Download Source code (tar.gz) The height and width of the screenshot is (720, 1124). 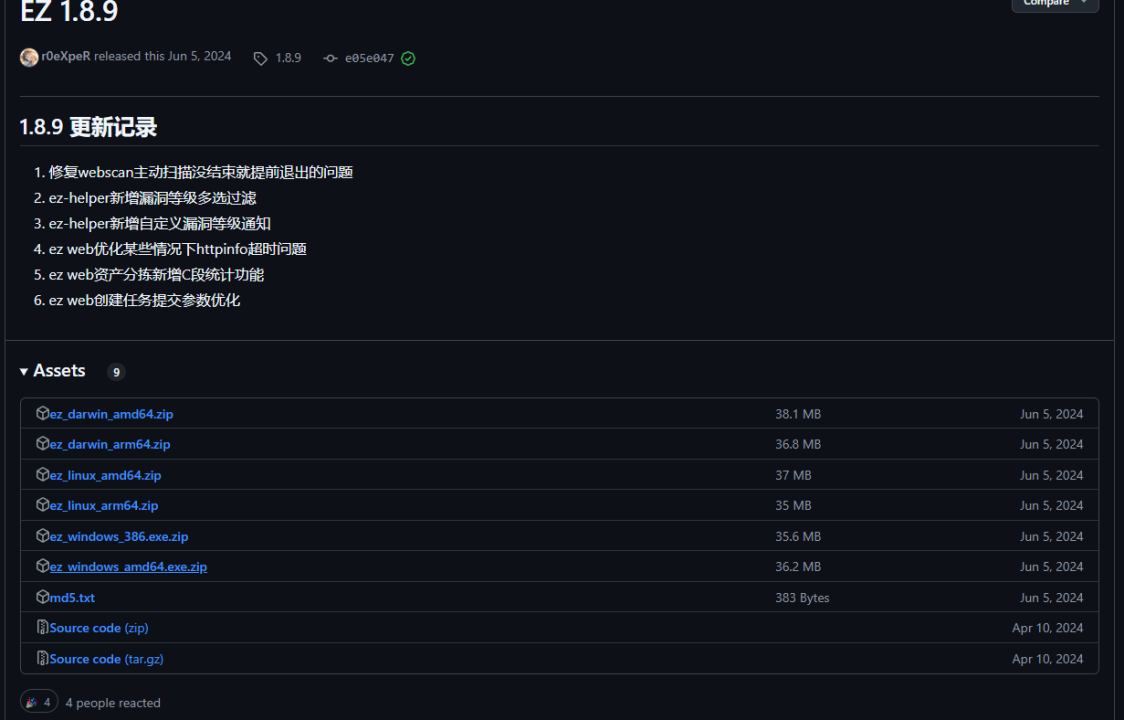pos(106,659)
